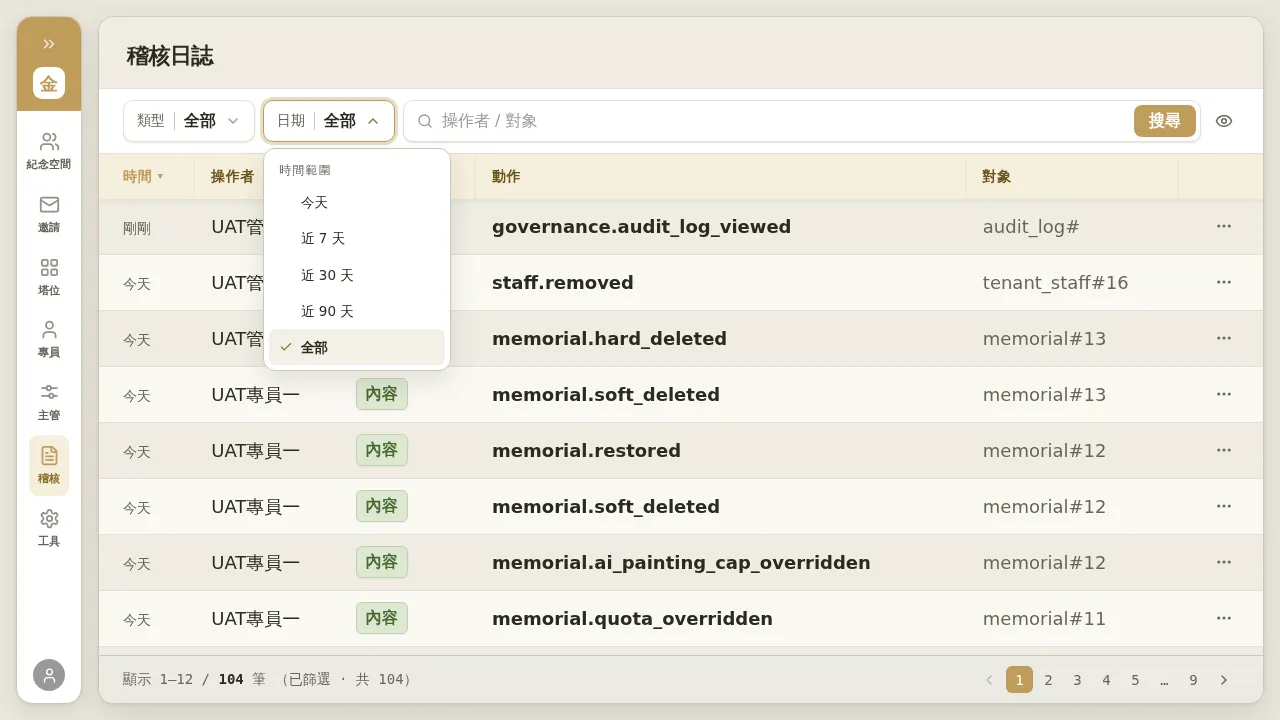Click 剛剛 time cell
This screenshot has height=720, width=1280.
pyautogui.click(x=137, y=228)
